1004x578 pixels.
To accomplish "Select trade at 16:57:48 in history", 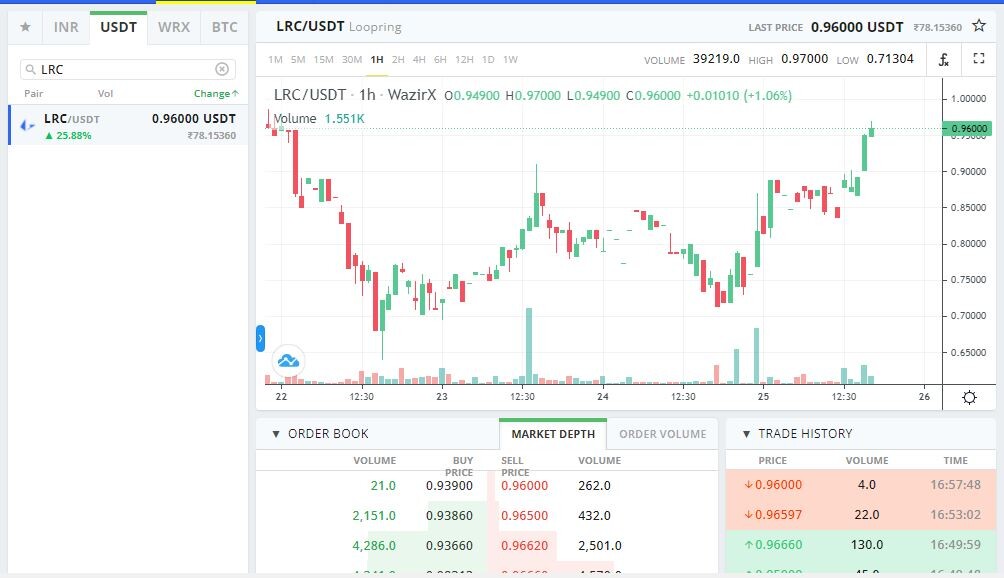I will [x=861, y=485].
